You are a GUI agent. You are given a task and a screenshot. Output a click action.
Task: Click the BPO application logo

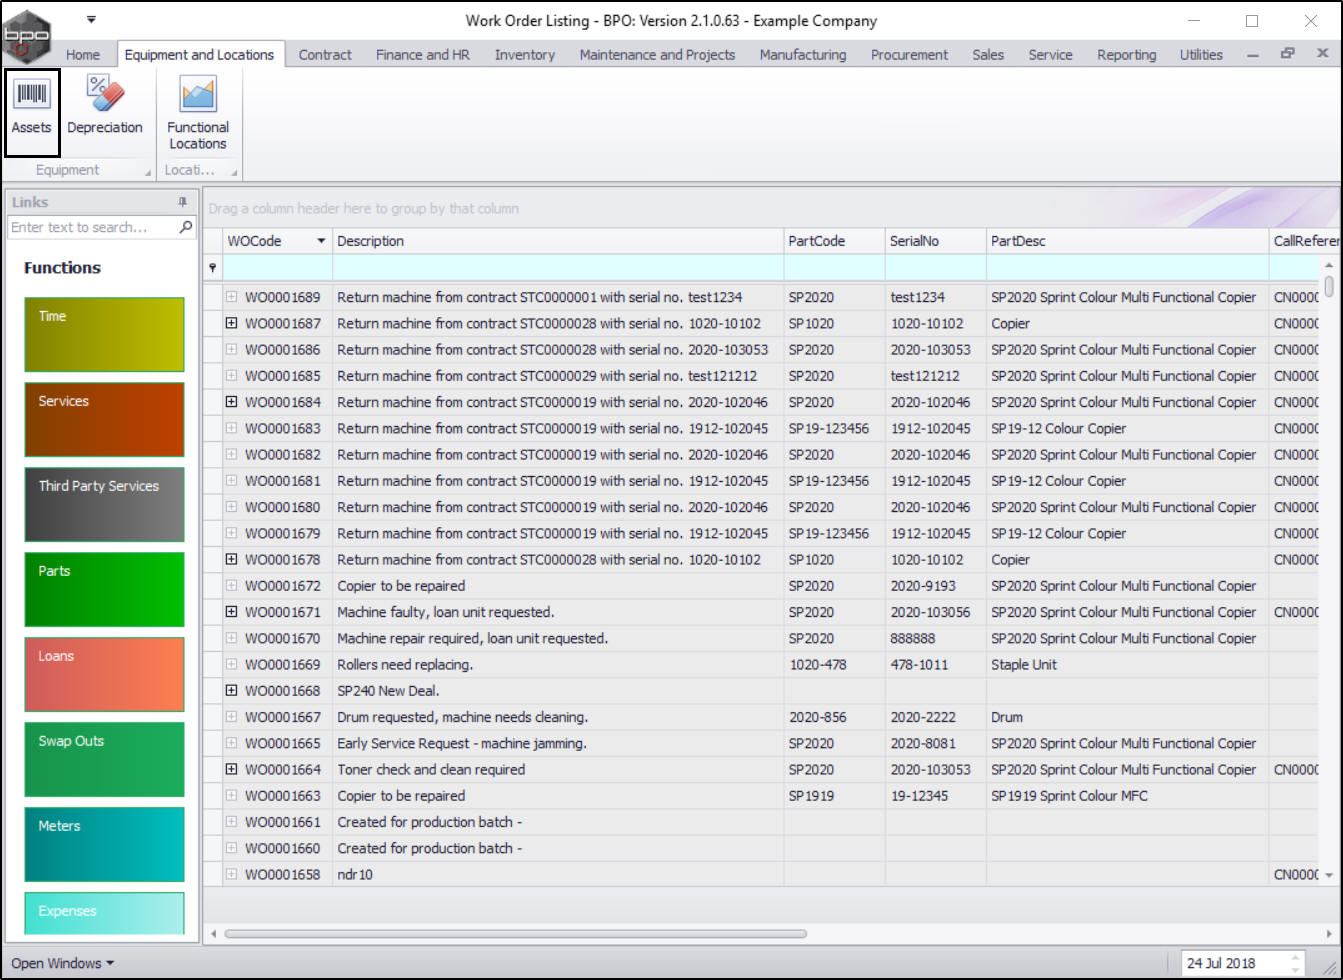26,37
